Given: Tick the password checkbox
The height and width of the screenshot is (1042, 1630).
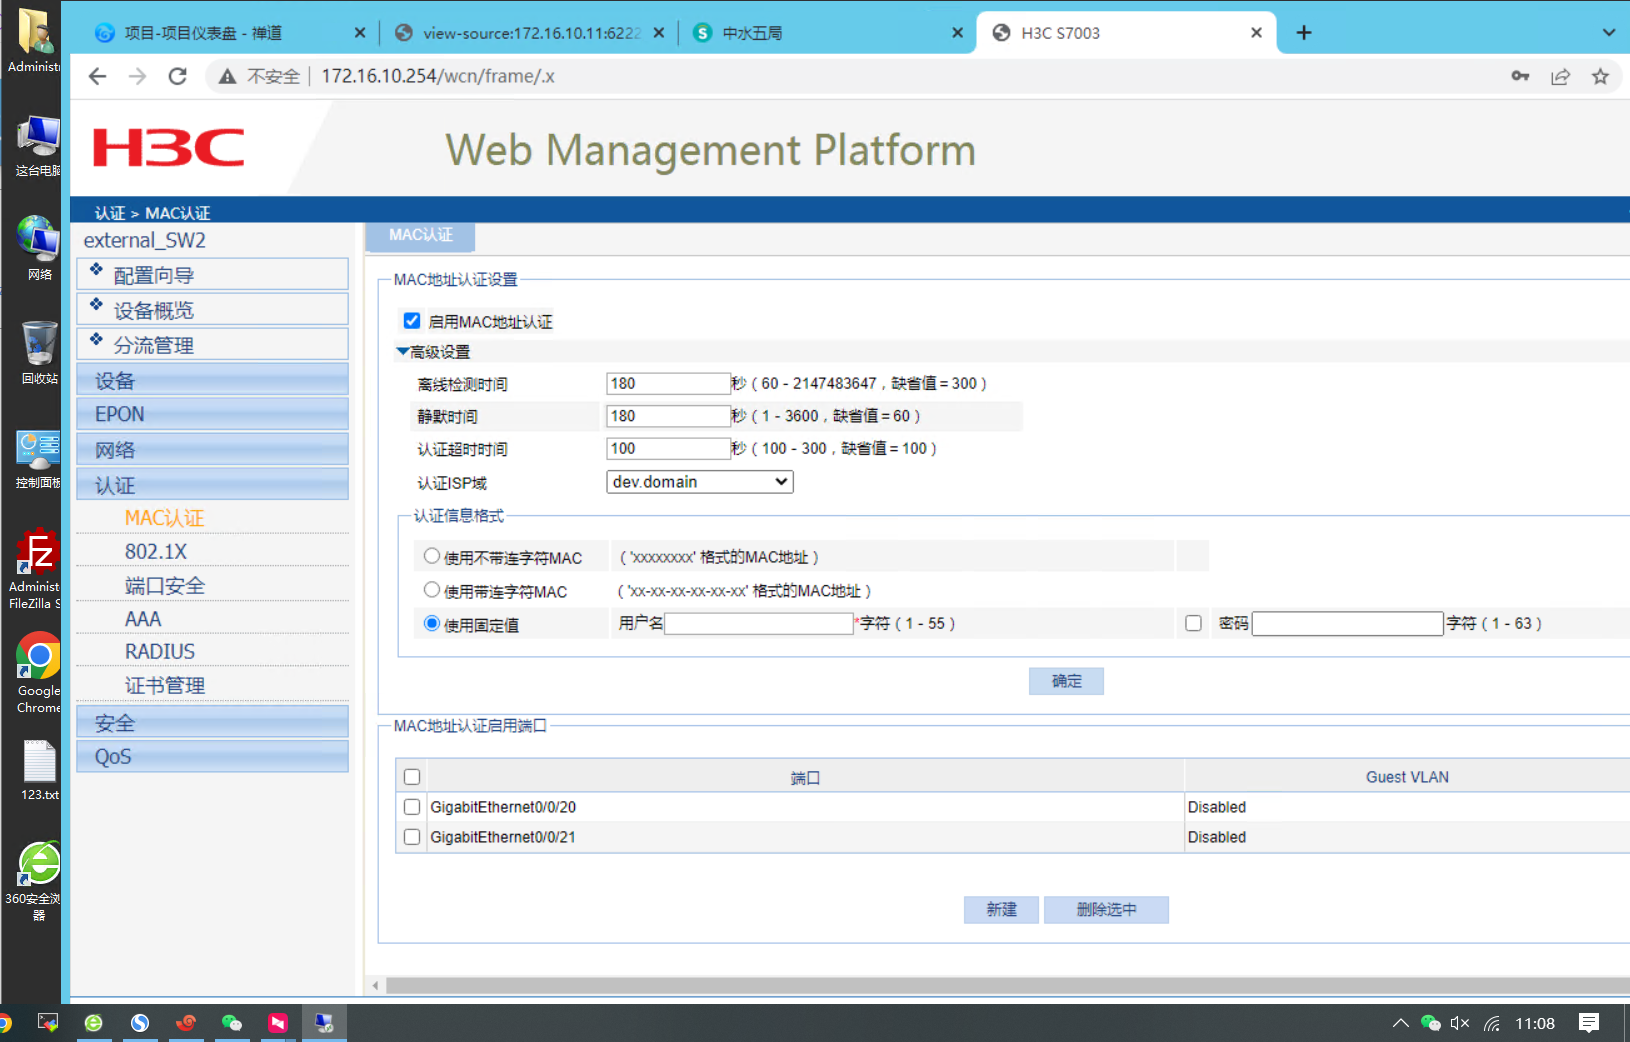Looking at the screenshot, I should [1193, 623].
